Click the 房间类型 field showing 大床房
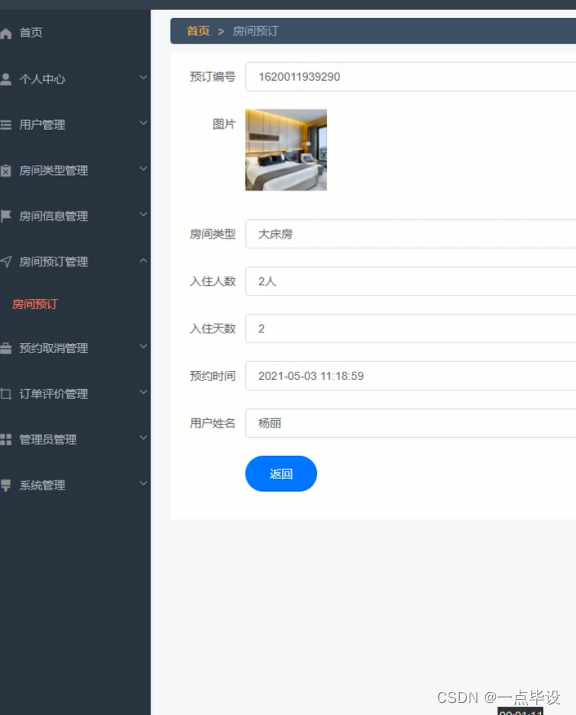This screenshot has width=576, height=715. (x=410, y=234)
